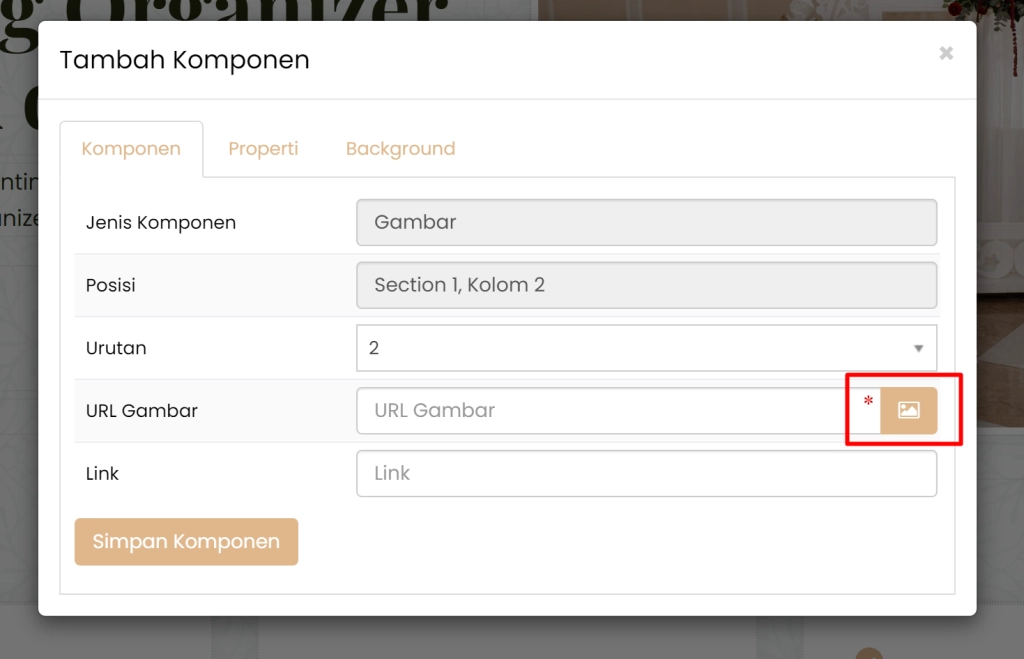
Task: Click the Link label text
Action: (x=102, y=474)
